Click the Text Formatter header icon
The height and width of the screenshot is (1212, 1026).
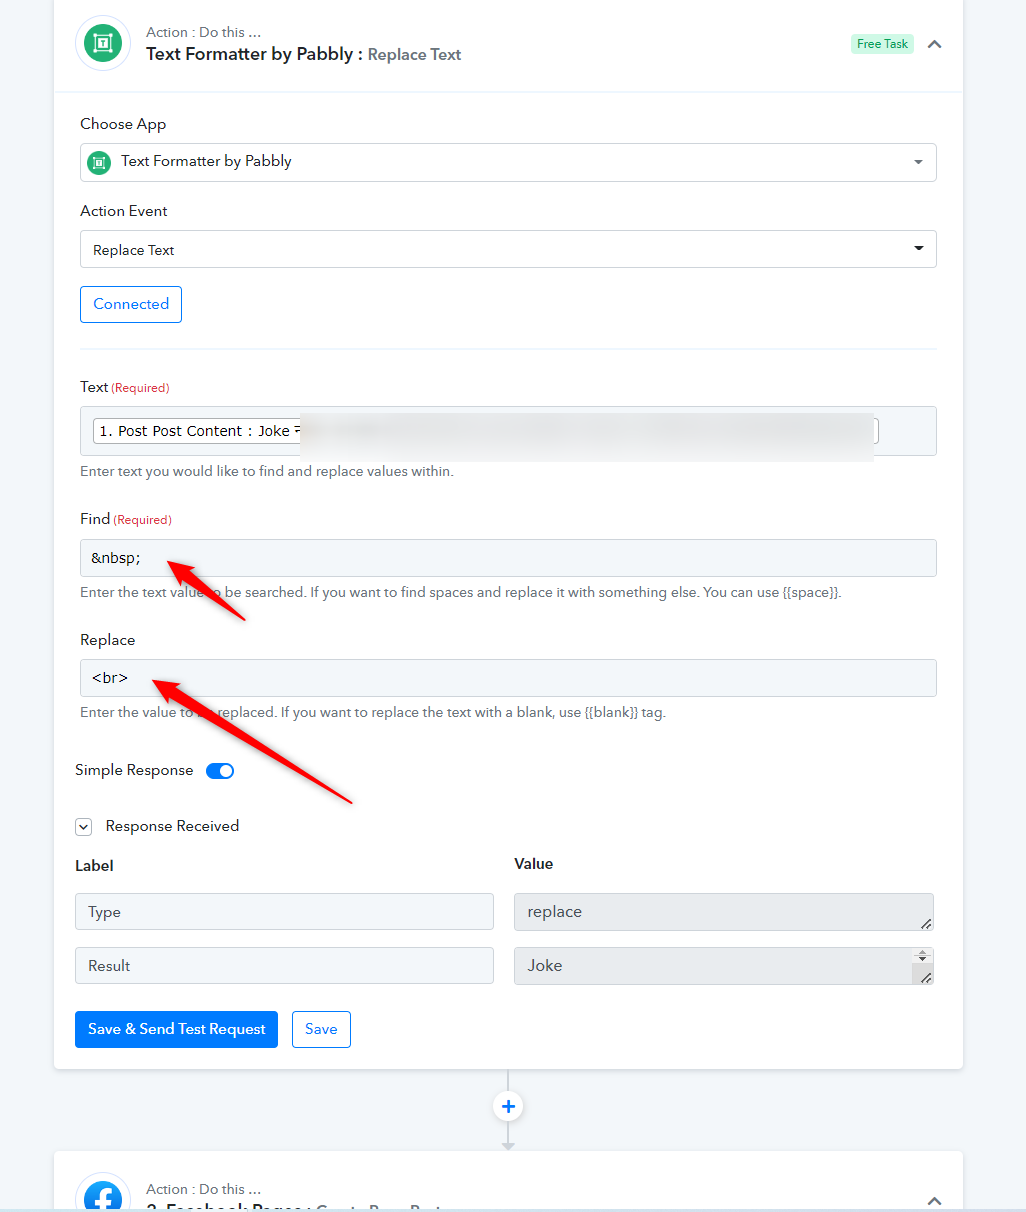coord(103,43)
